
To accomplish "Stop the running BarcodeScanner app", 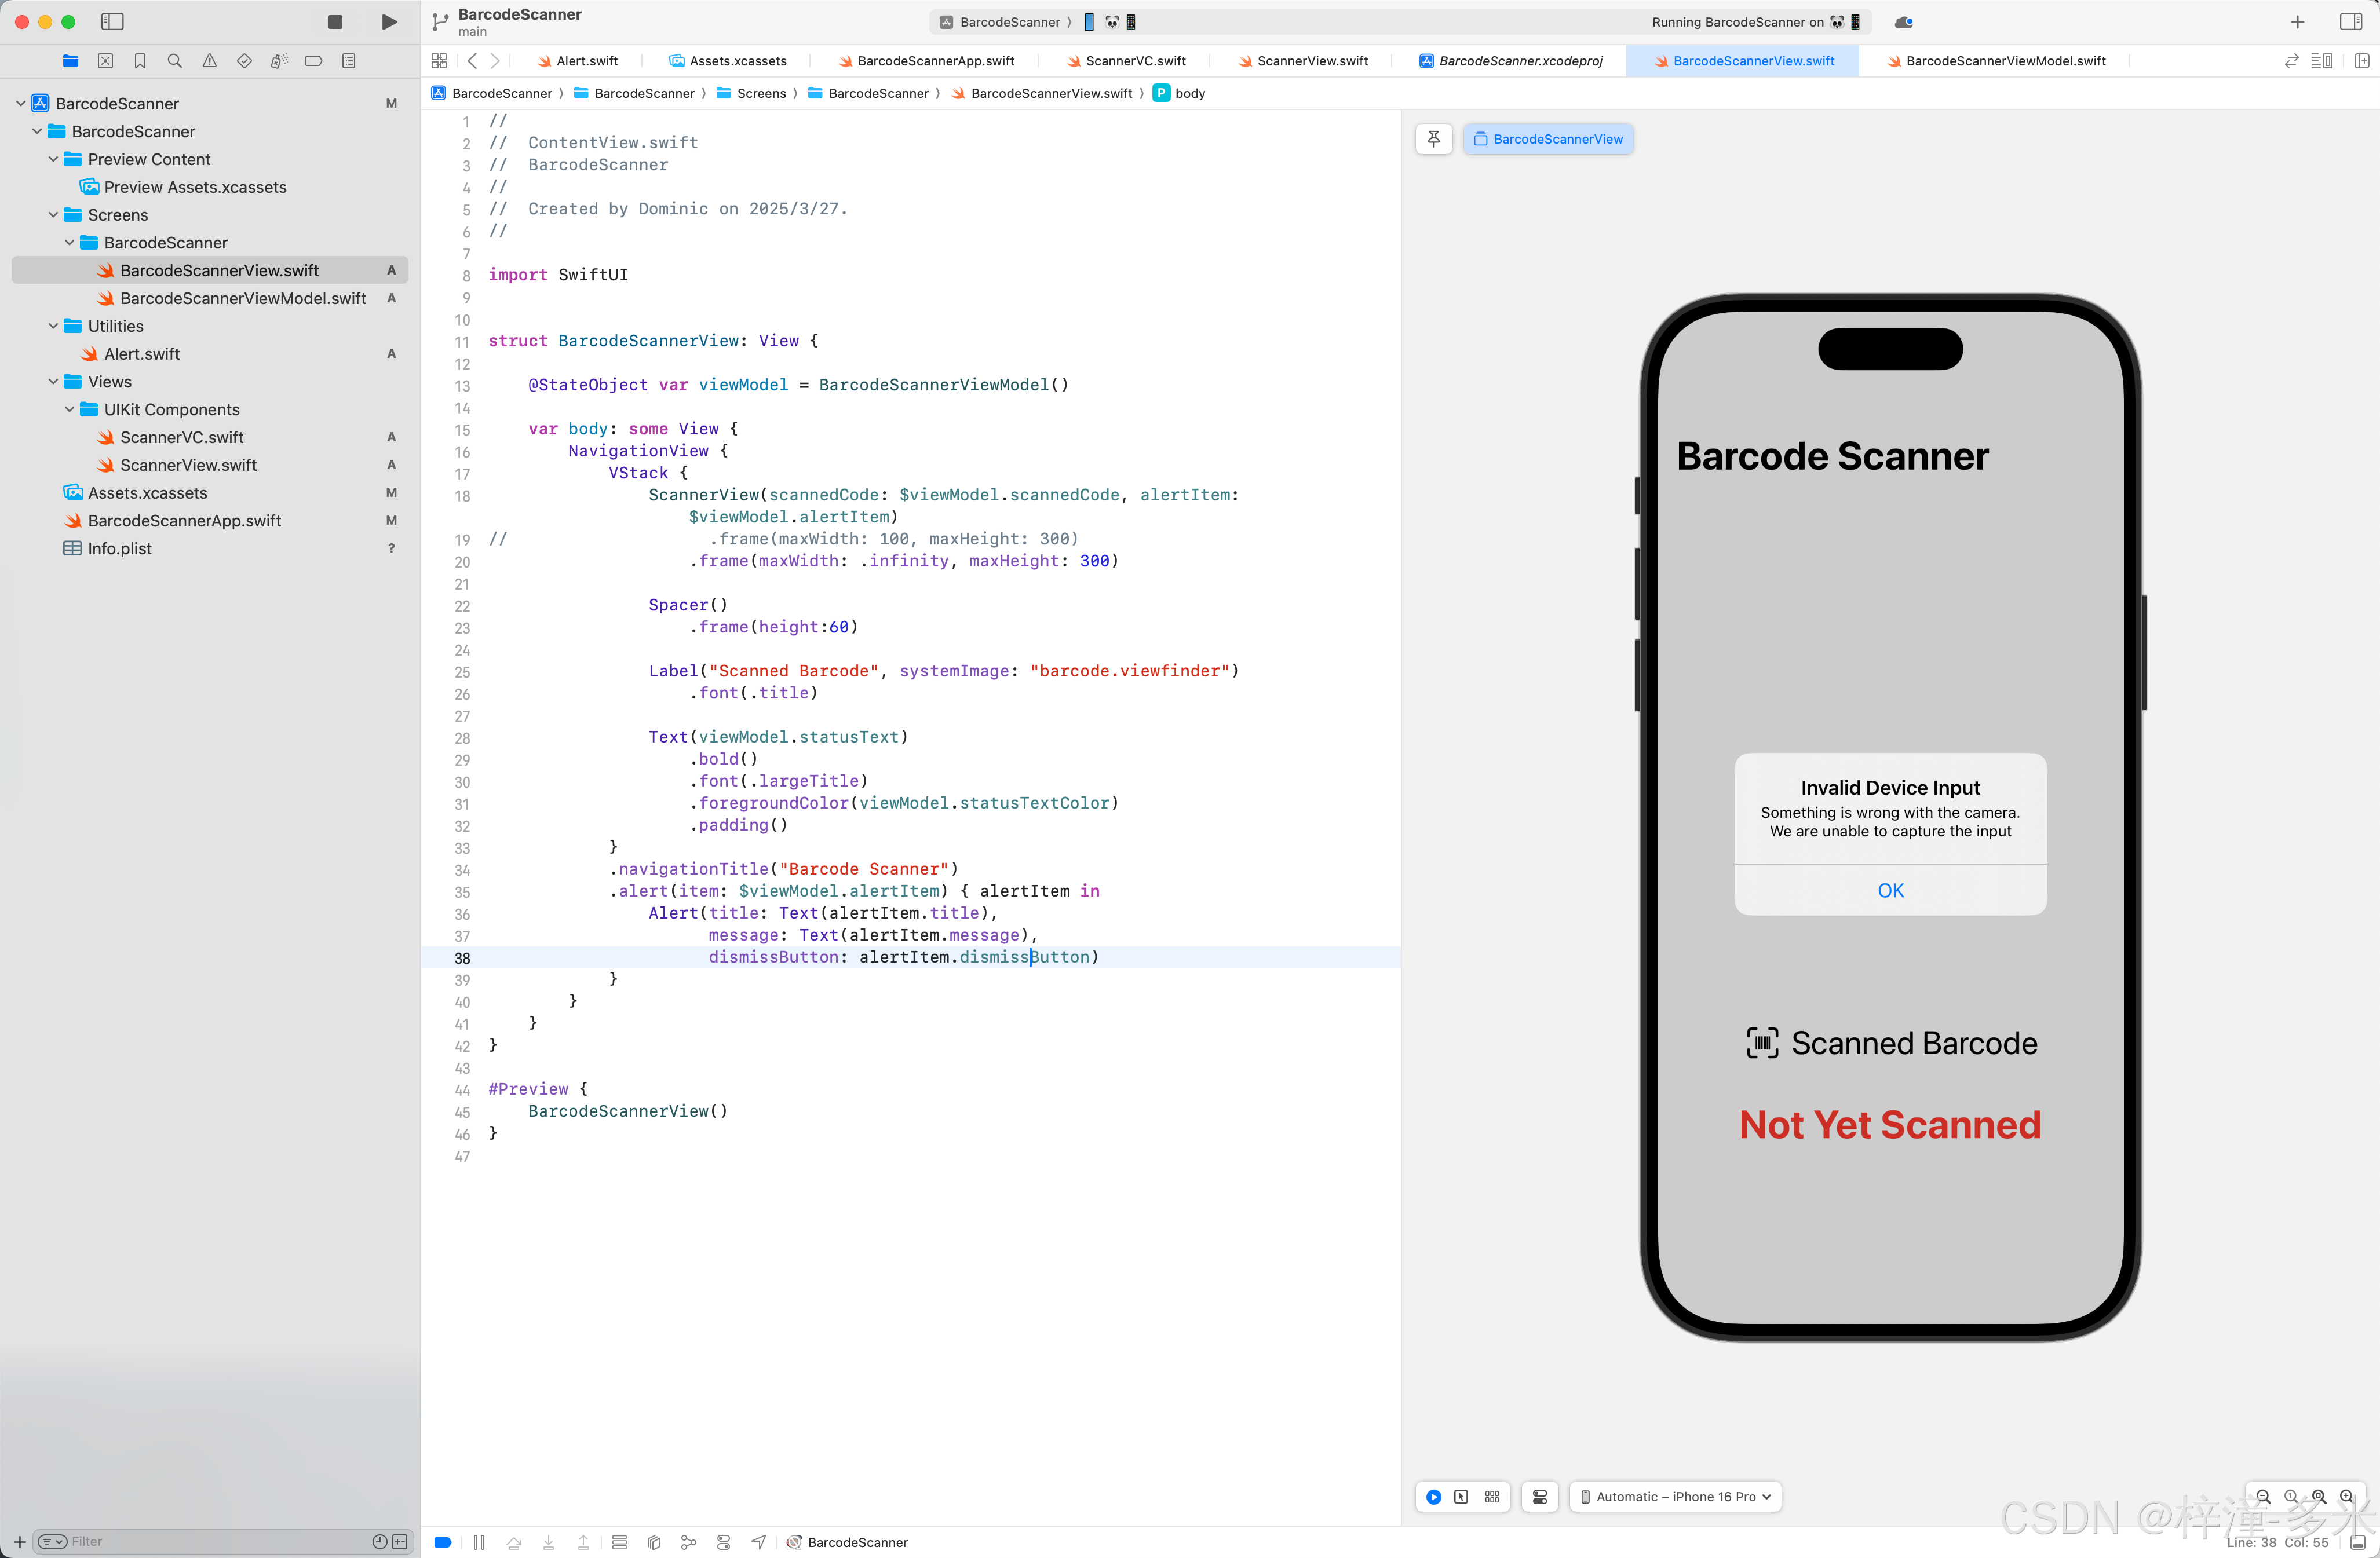I will coord(335,22).
